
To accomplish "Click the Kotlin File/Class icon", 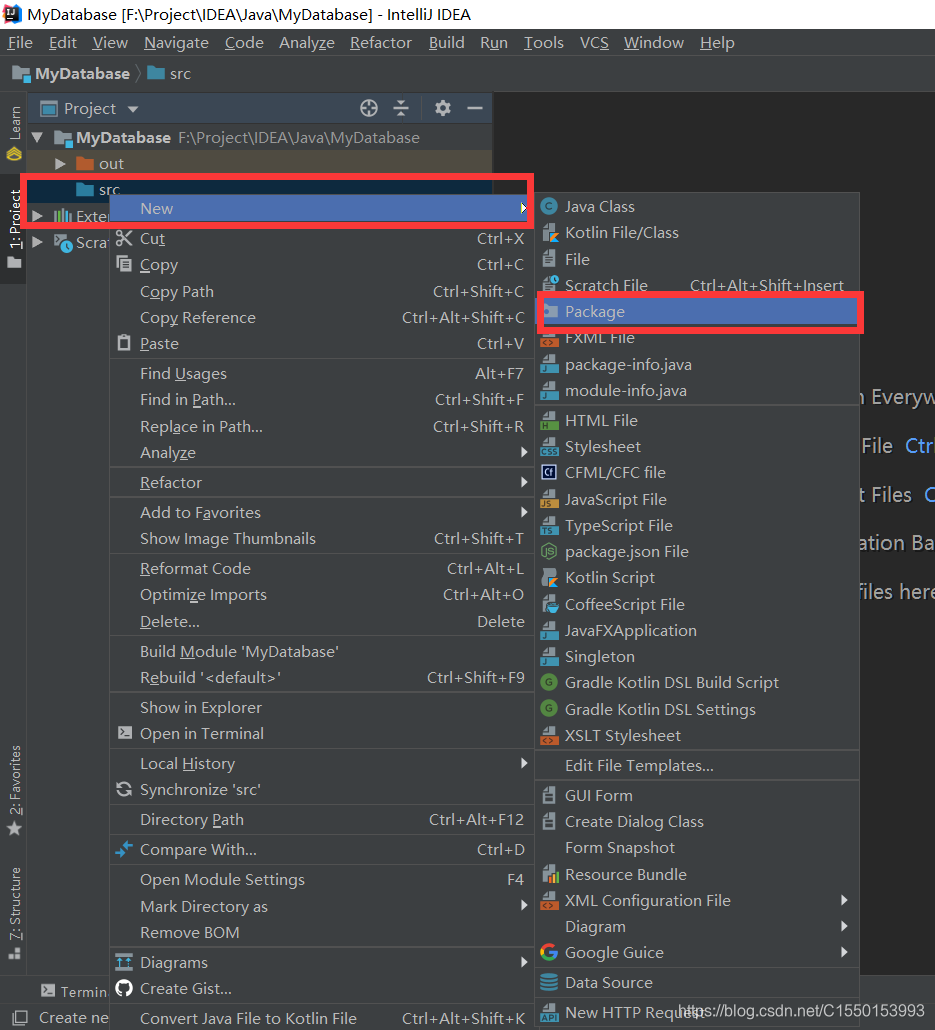I will (549, 233).
